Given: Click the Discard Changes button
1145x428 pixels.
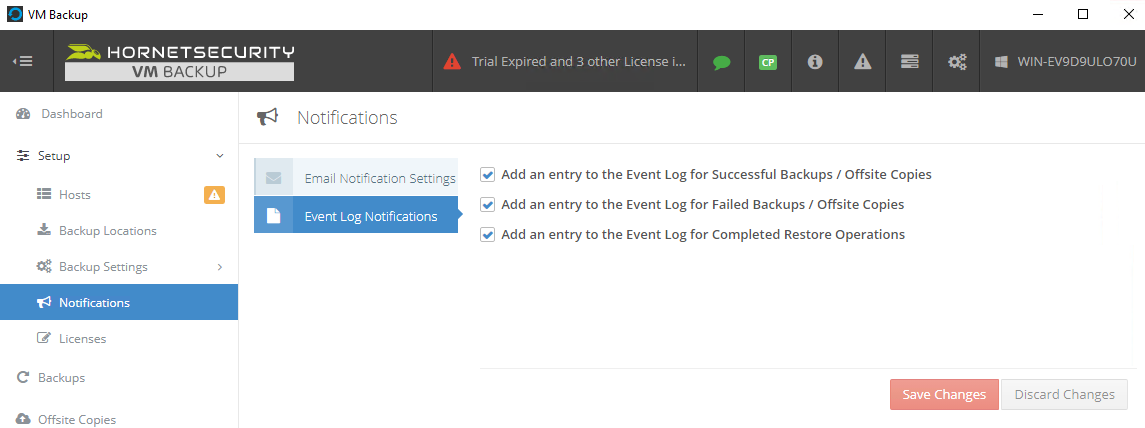Looking at the screenshot, I should pos(1064,394).
